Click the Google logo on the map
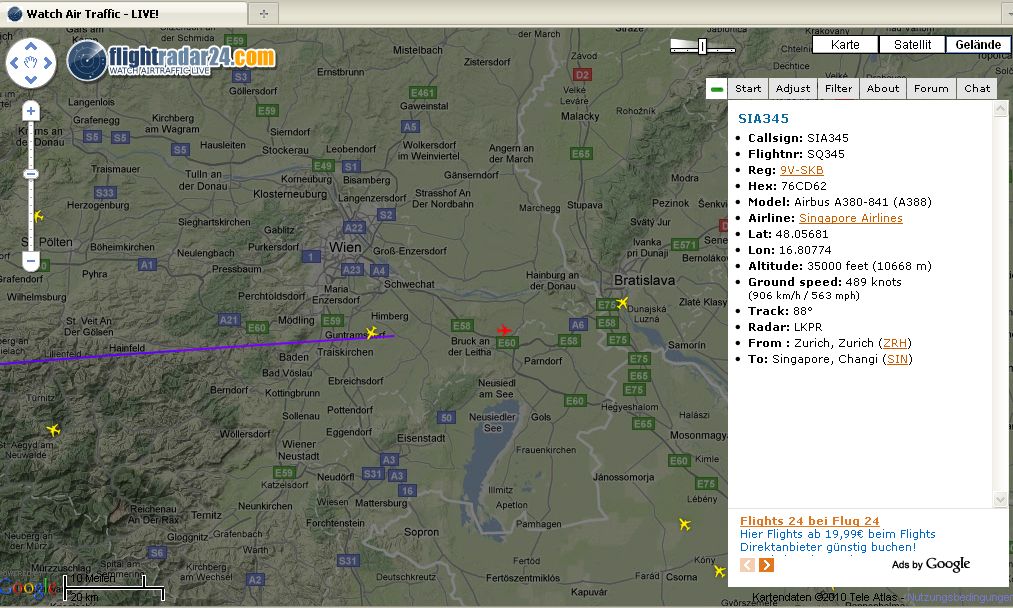The height and width of the screenshot is (608, 1013). (26, 587)
